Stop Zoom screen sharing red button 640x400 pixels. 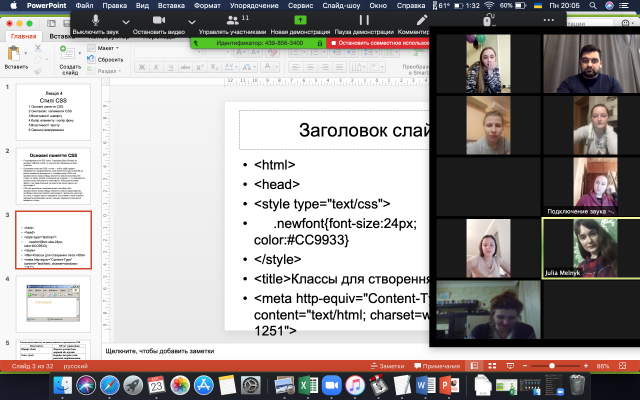[x=378, y=43]
